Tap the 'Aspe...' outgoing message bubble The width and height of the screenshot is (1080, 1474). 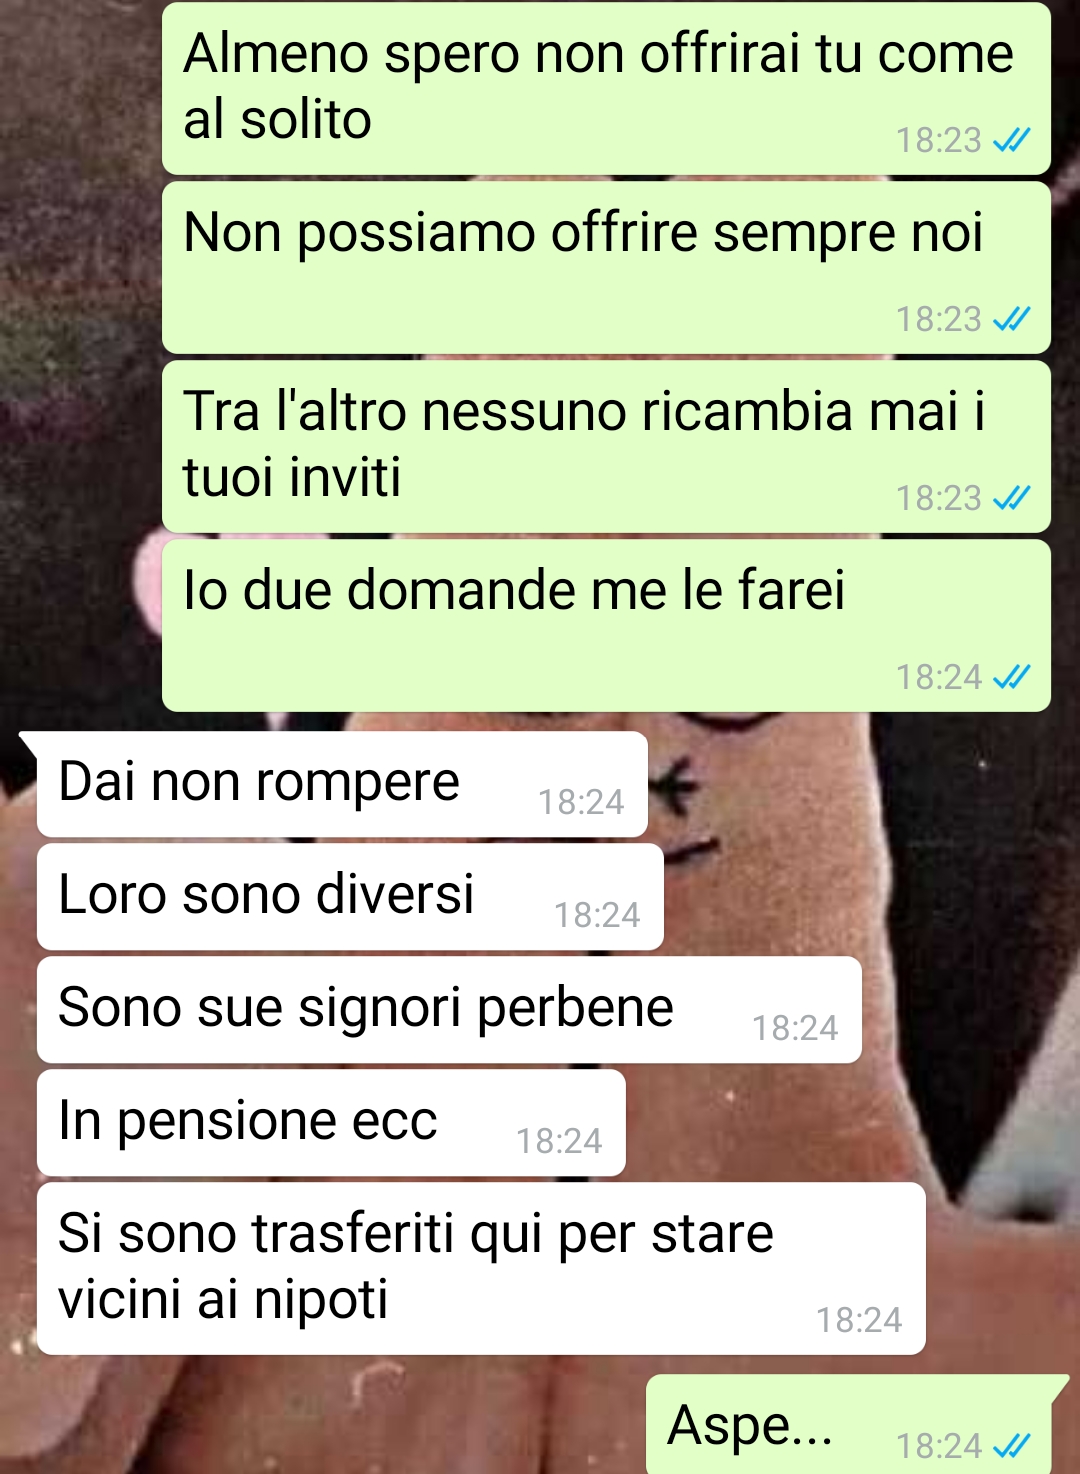click(x=849, y=1425)
